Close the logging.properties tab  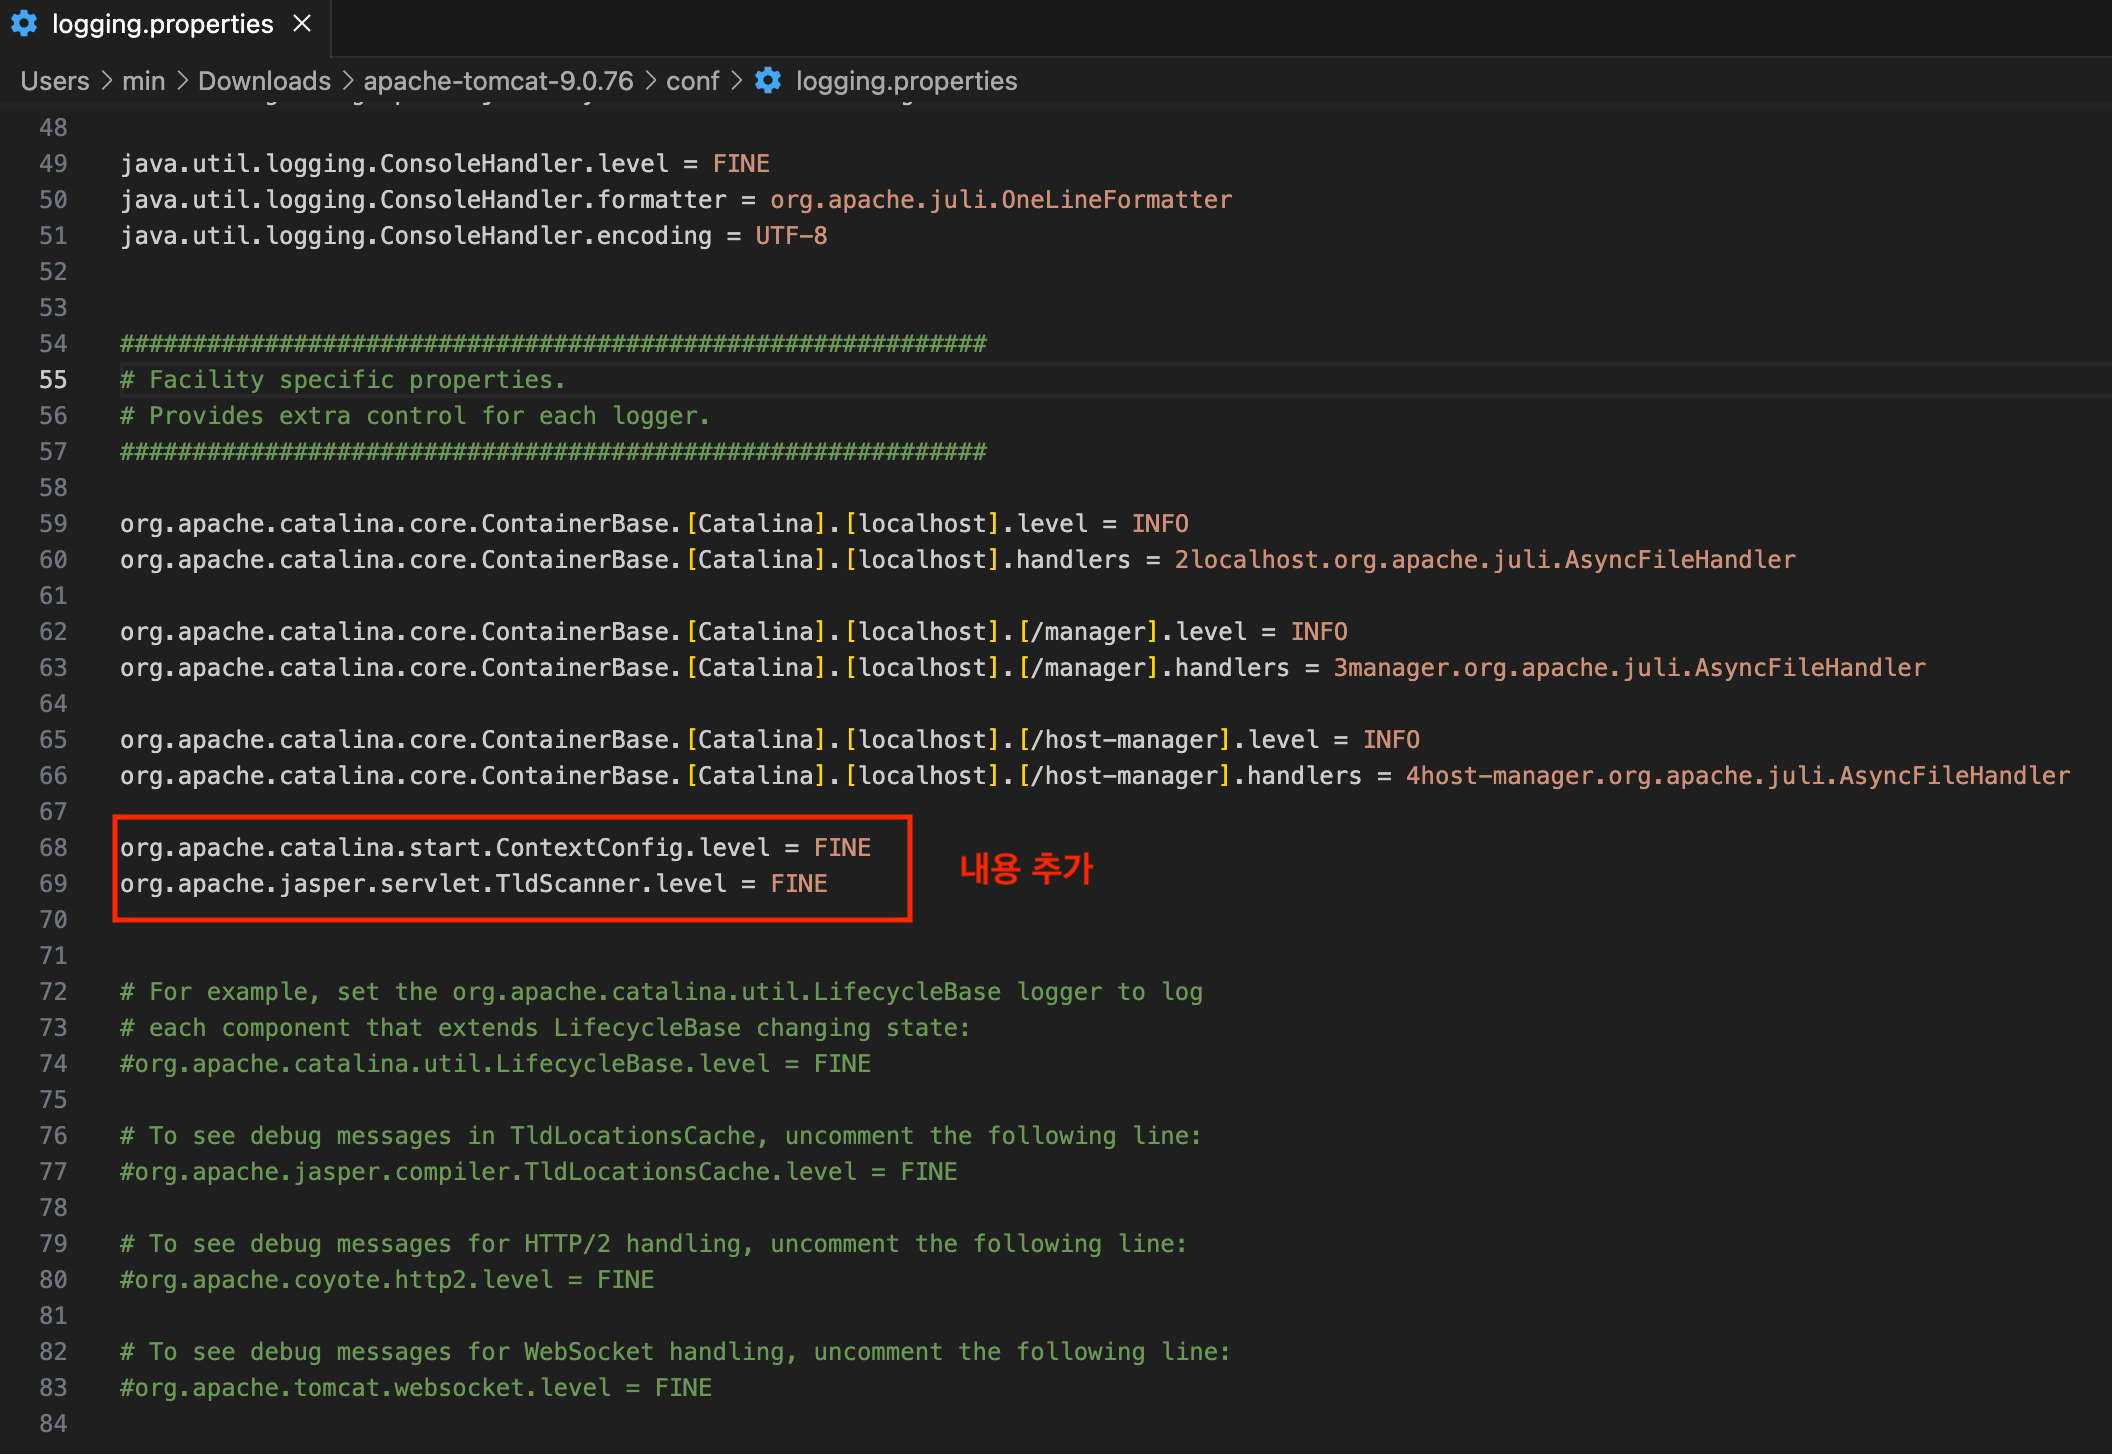tap(302, 24)
